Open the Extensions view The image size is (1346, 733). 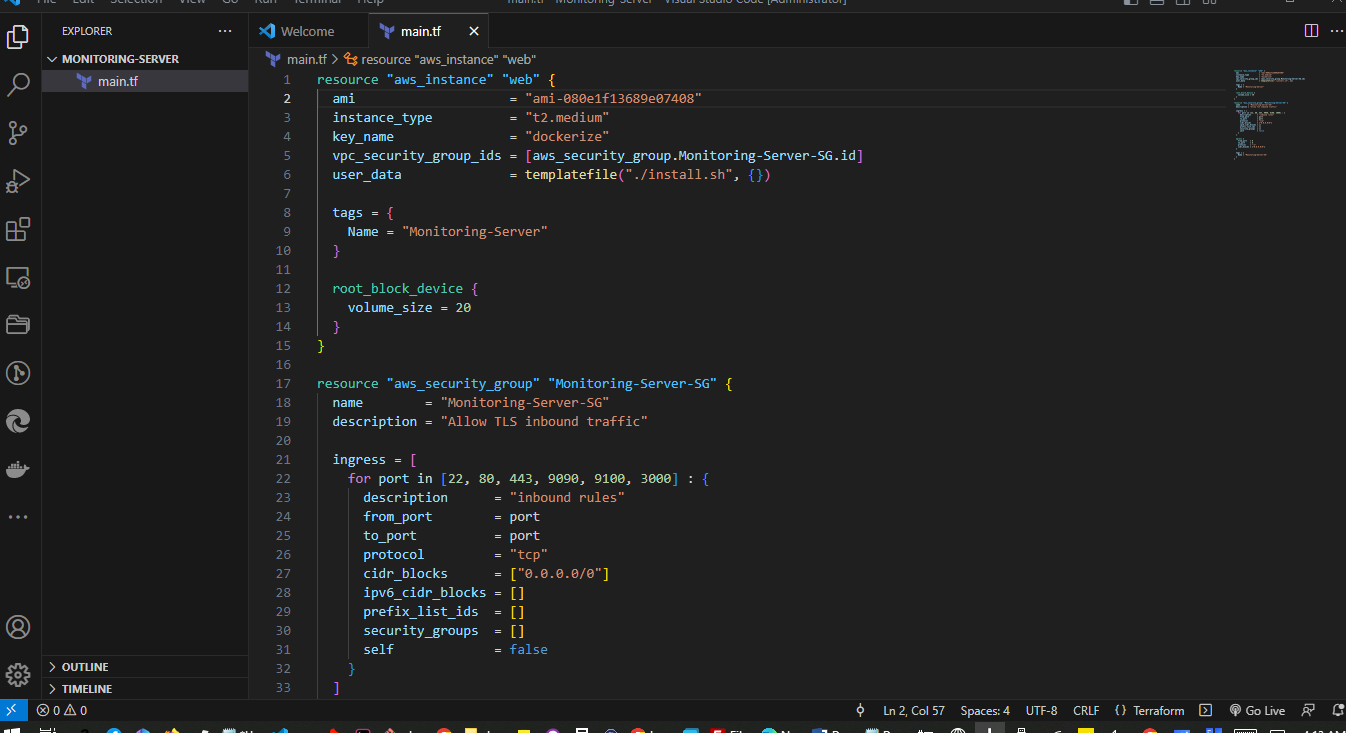[18, 229]
